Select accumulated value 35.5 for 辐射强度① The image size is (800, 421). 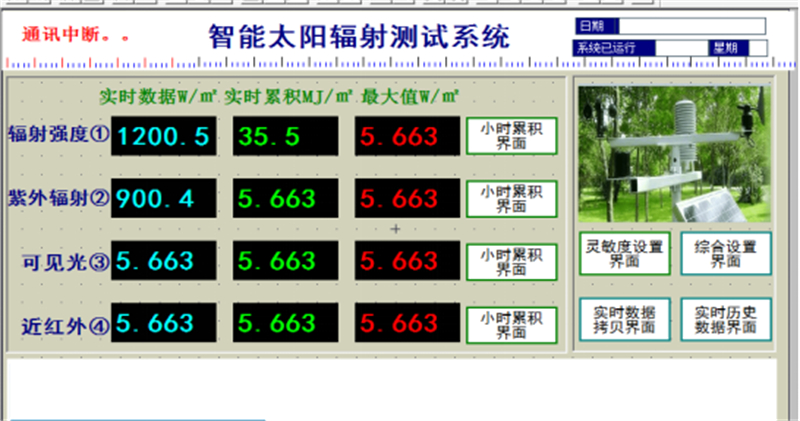pos(285,136)
